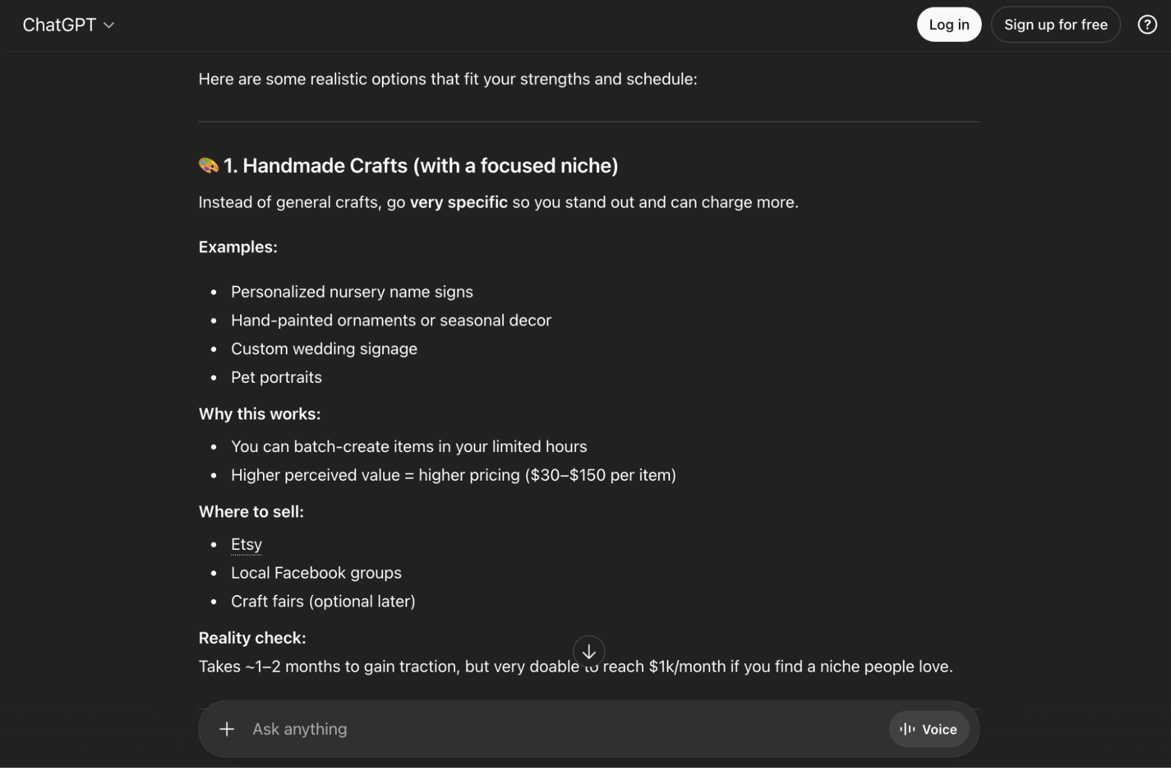Expand the ChatGPT model dropdown
The width and height of the screenshot is (1171, 768).
pyautogui.click(x=68, y=25)
